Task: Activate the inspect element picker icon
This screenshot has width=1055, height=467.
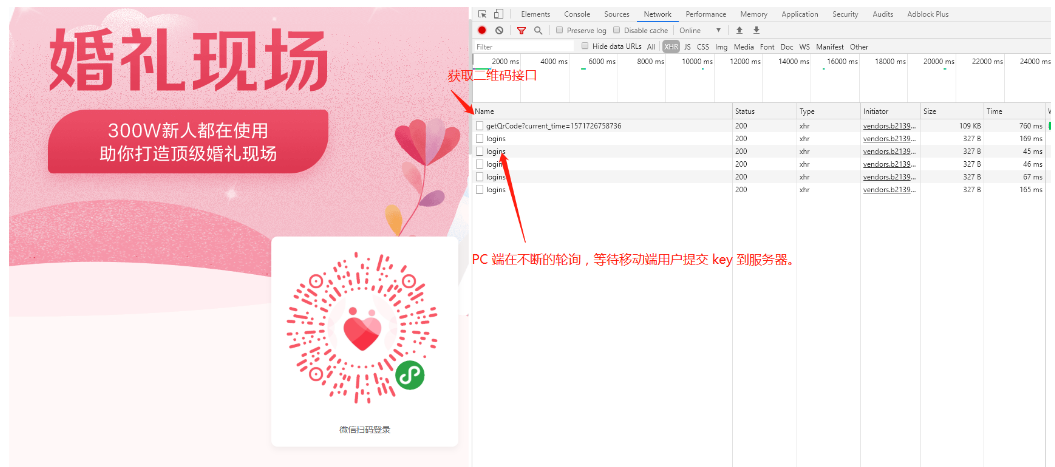Action: [x=482, y=14]
